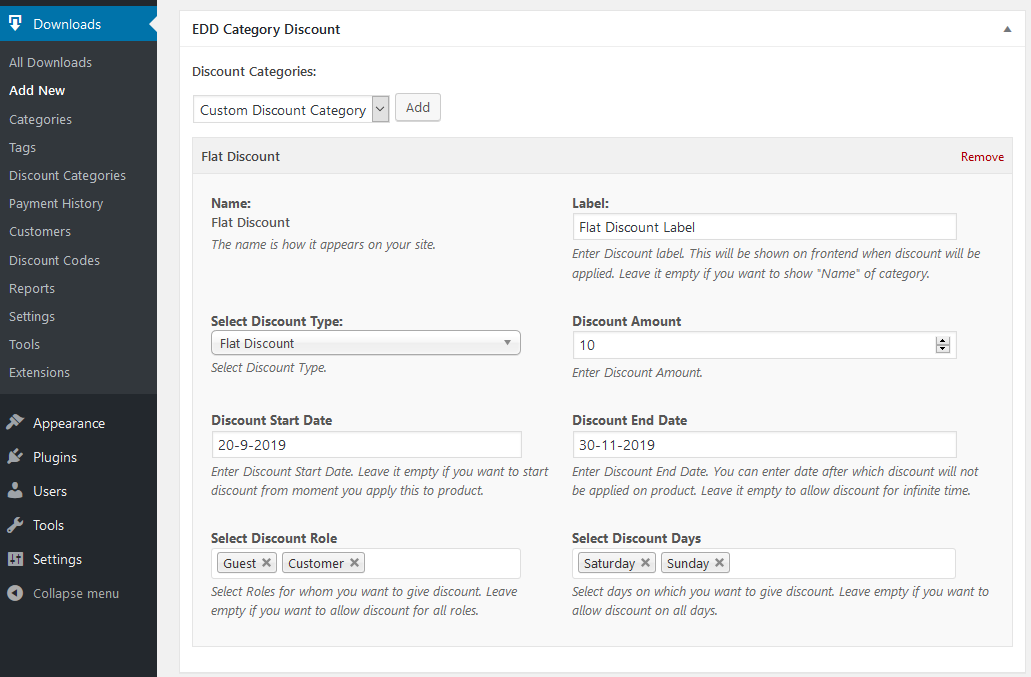Go to Payment History menu item
Screen dimensions: 1031x677
pos(56,203)
